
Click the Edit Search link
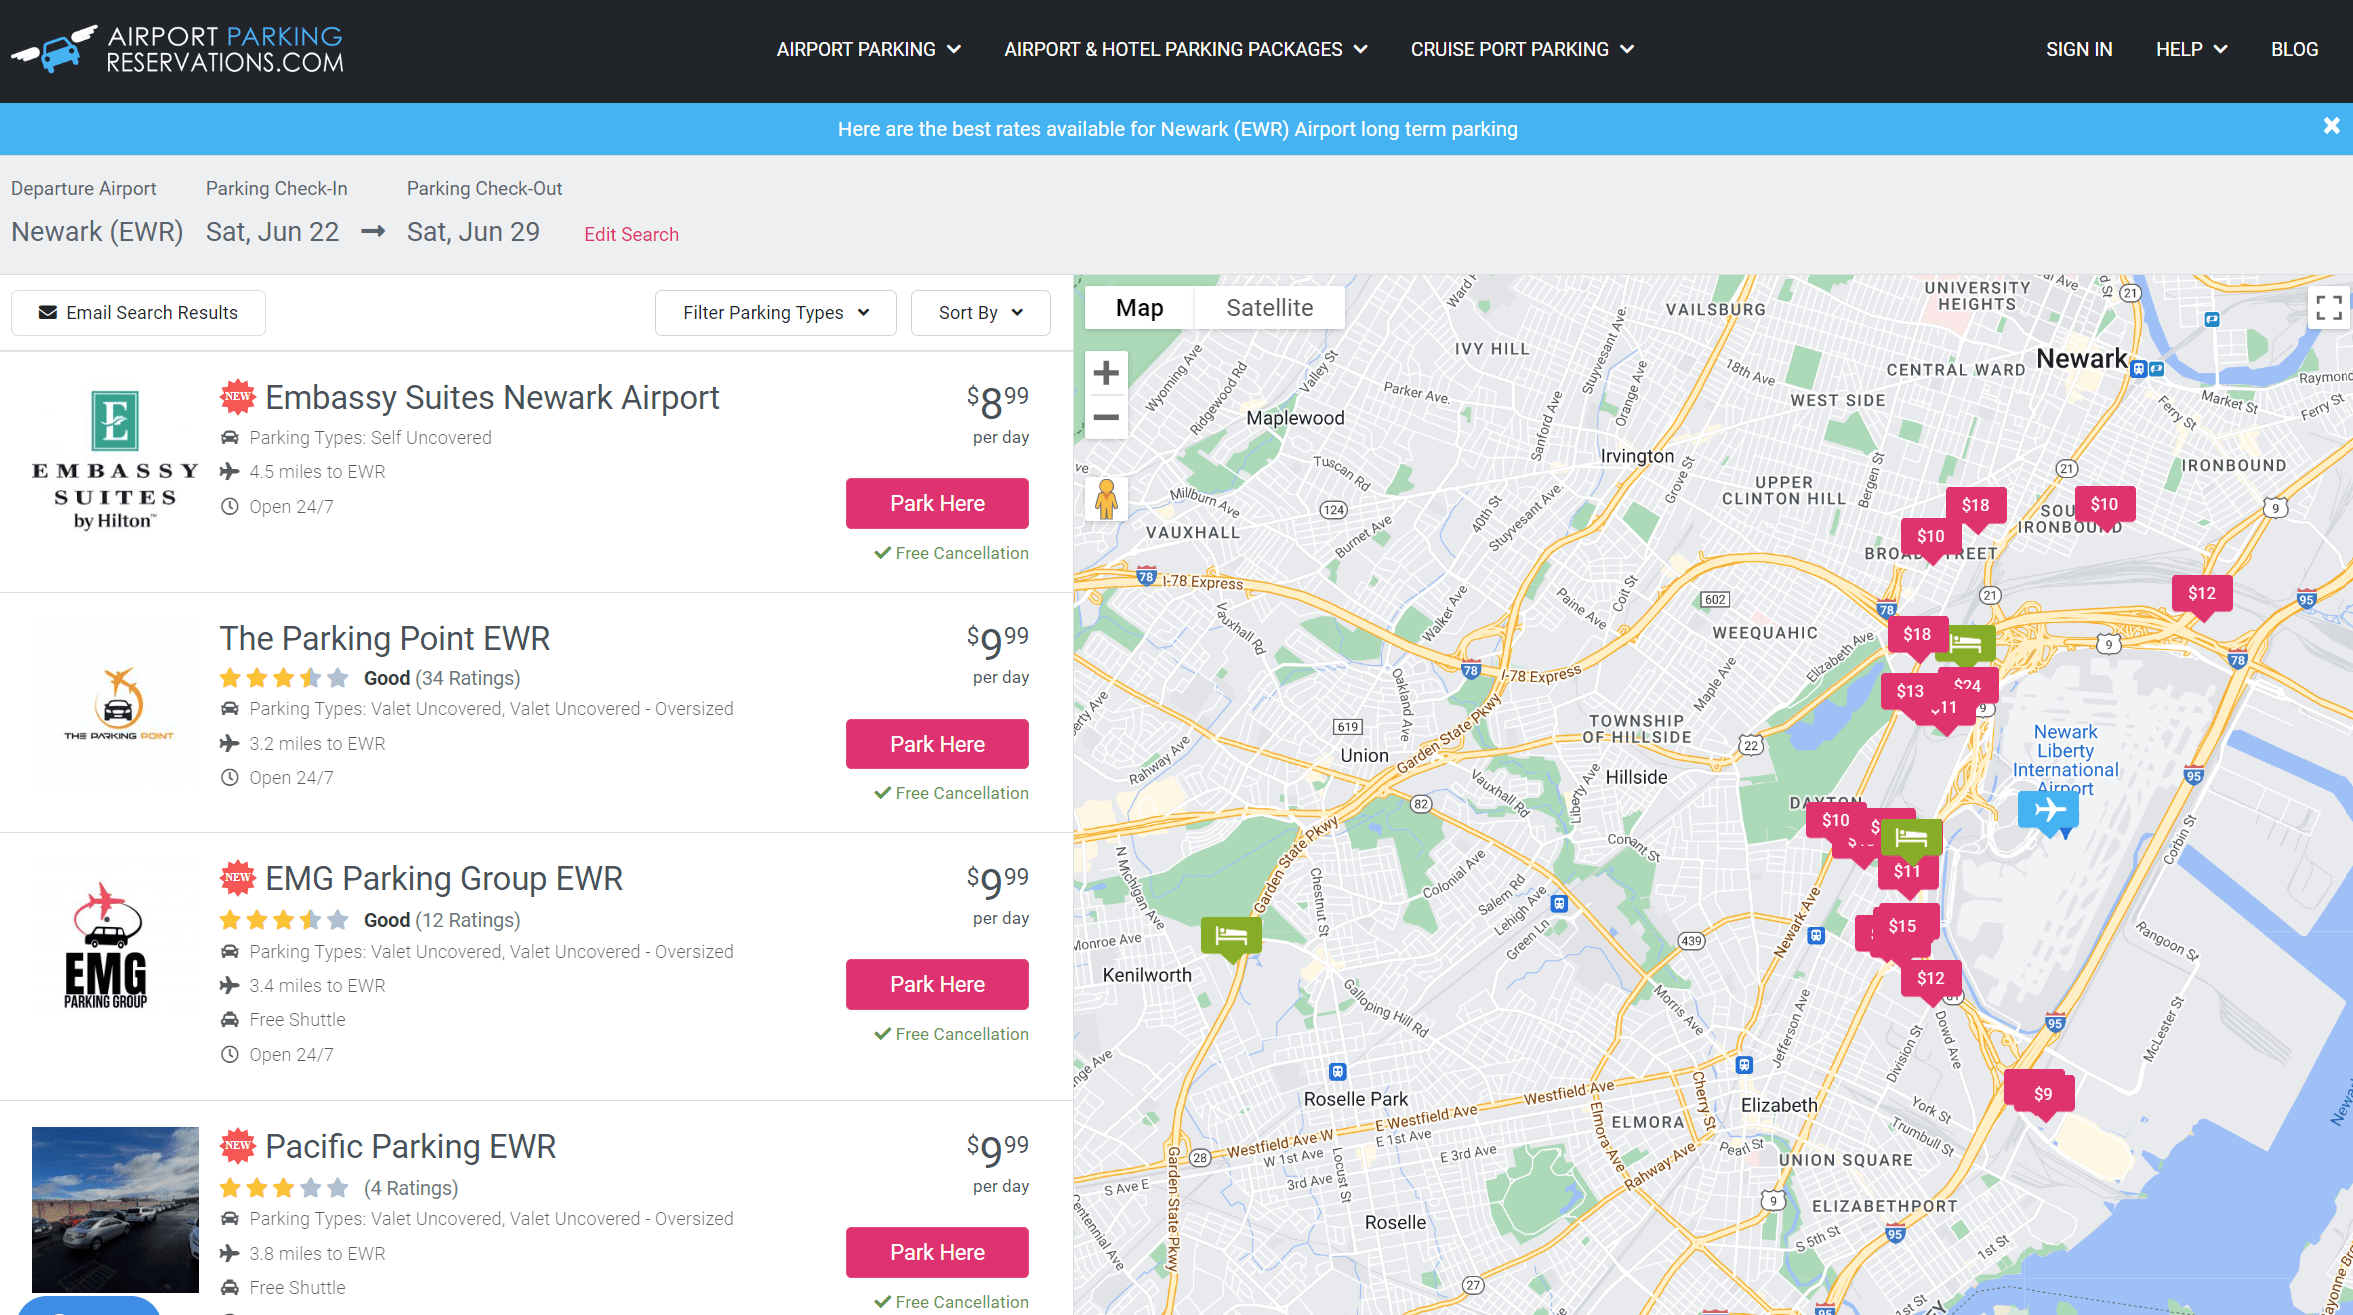[x=631, y=234]
